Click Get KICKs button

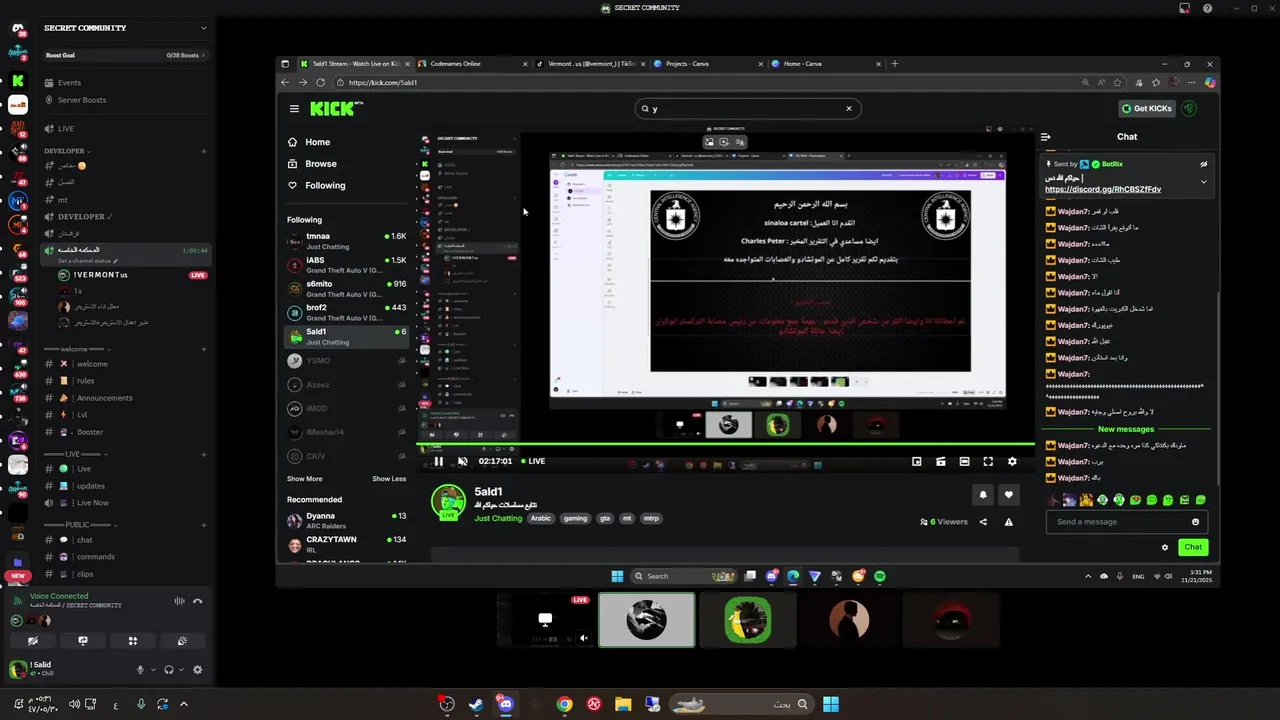[1147, 108]
